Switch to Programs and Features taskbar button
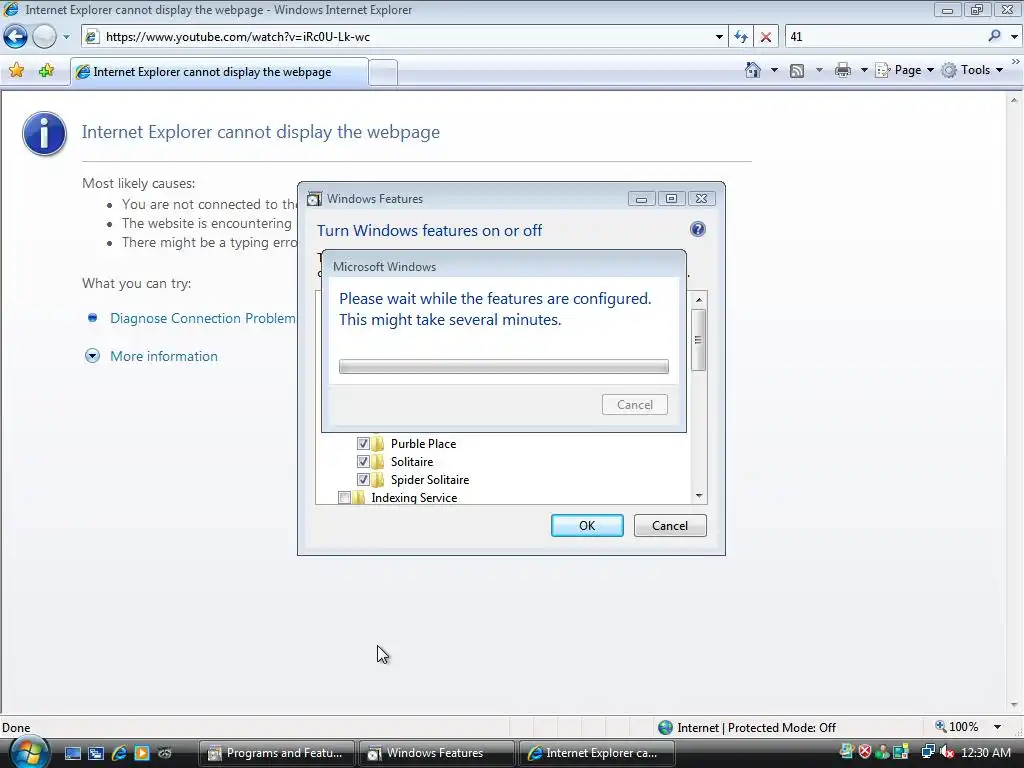 (x=276, y=753)
